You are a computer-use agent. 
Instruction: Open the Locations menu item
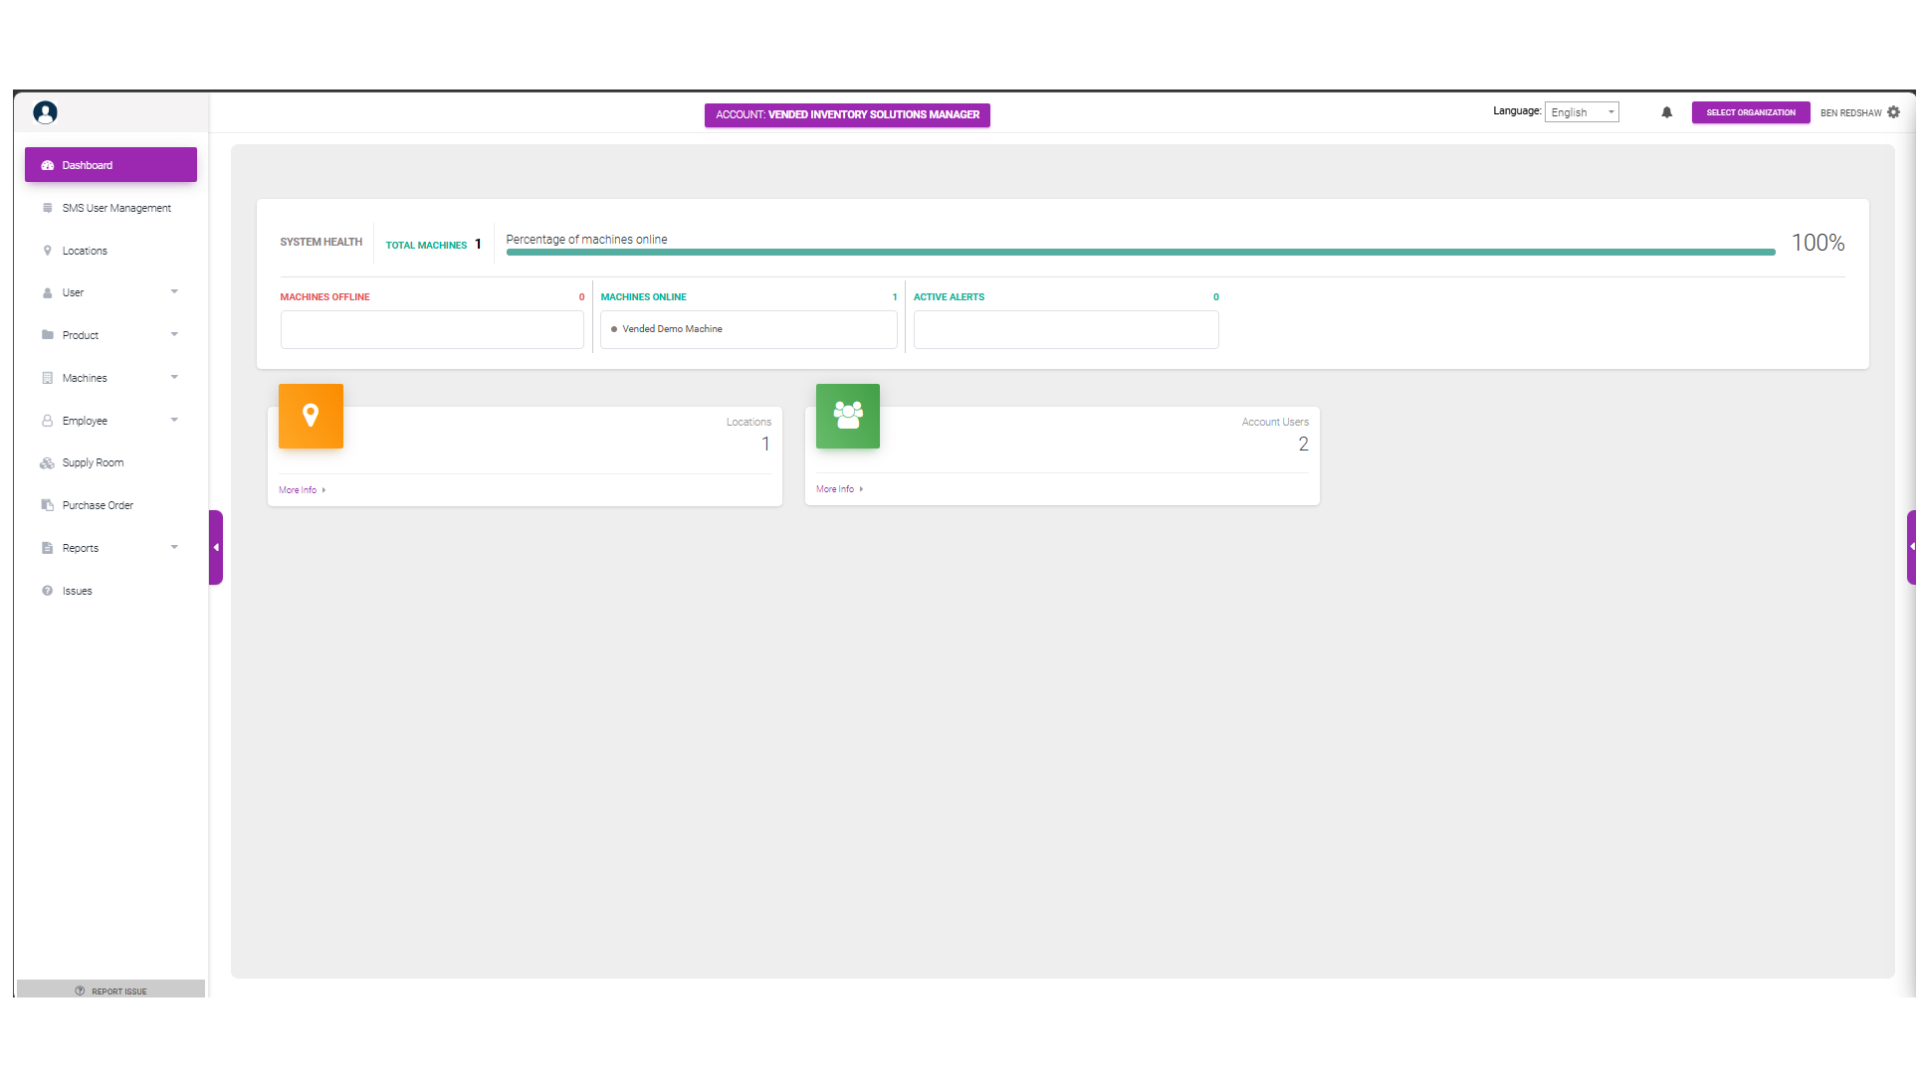tap(111, 250)
